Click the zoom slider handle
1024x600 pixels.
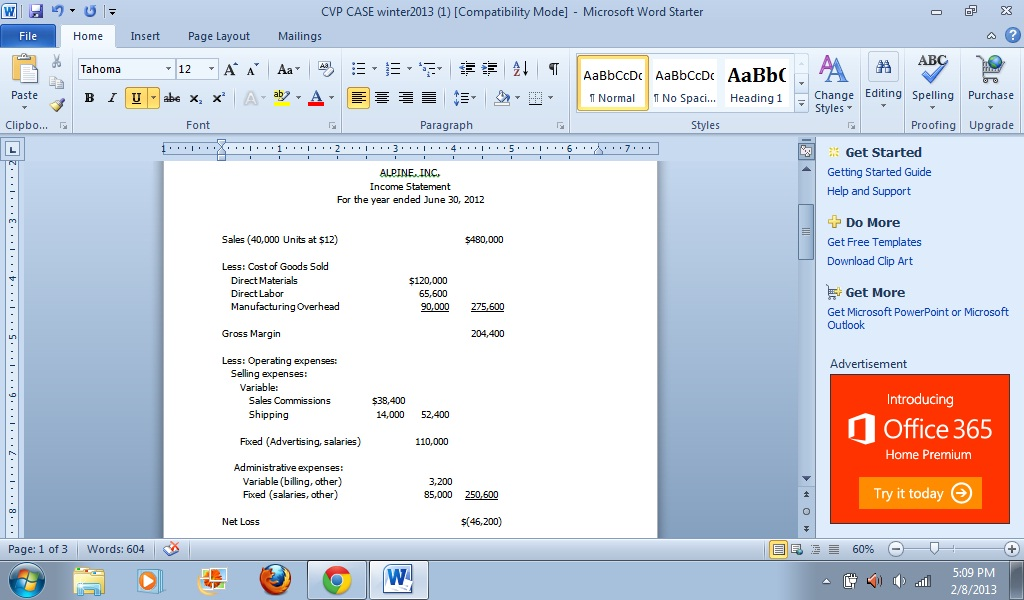[x=934, y=549]
